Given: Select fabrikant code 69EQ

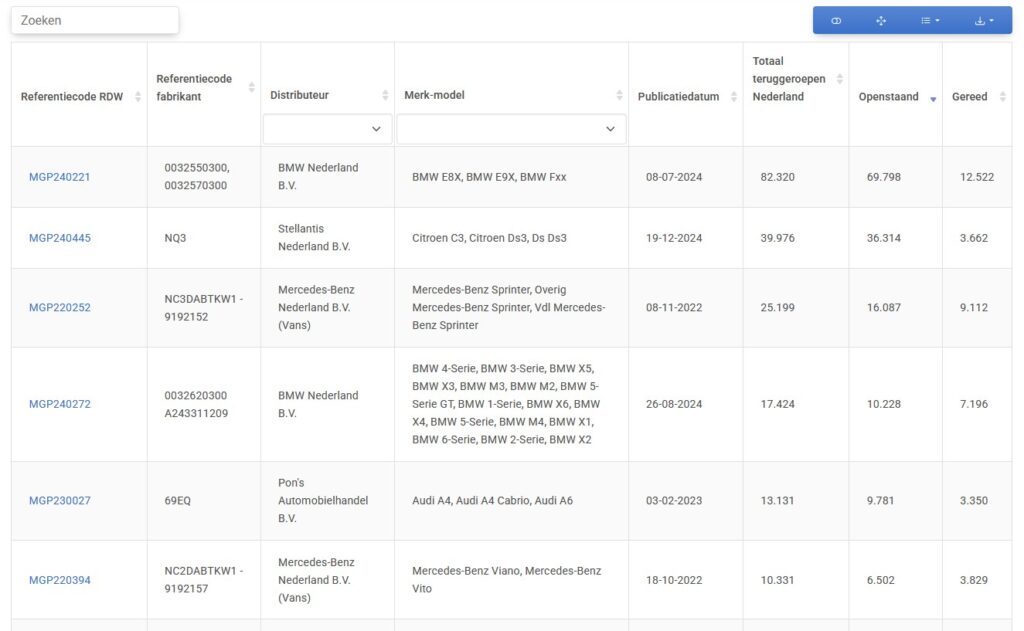Looking at the screenshot, I should point(178,500).
